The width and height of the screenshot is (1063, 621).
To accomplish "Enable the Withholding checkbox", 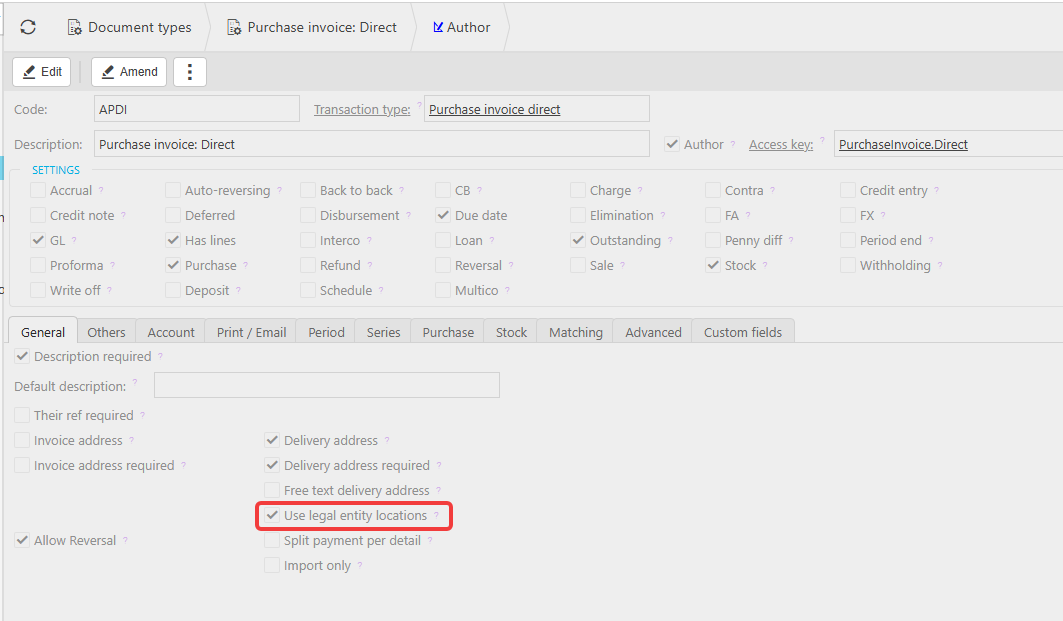I will [847, 266].
